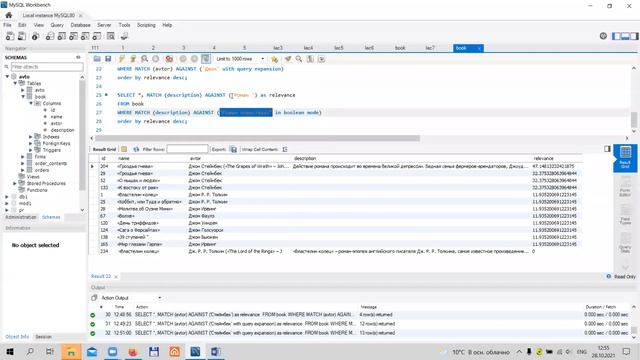This screenshot has width=640, height=360.
Task: Stop the query being executed
Action: [x=156, y=59]
